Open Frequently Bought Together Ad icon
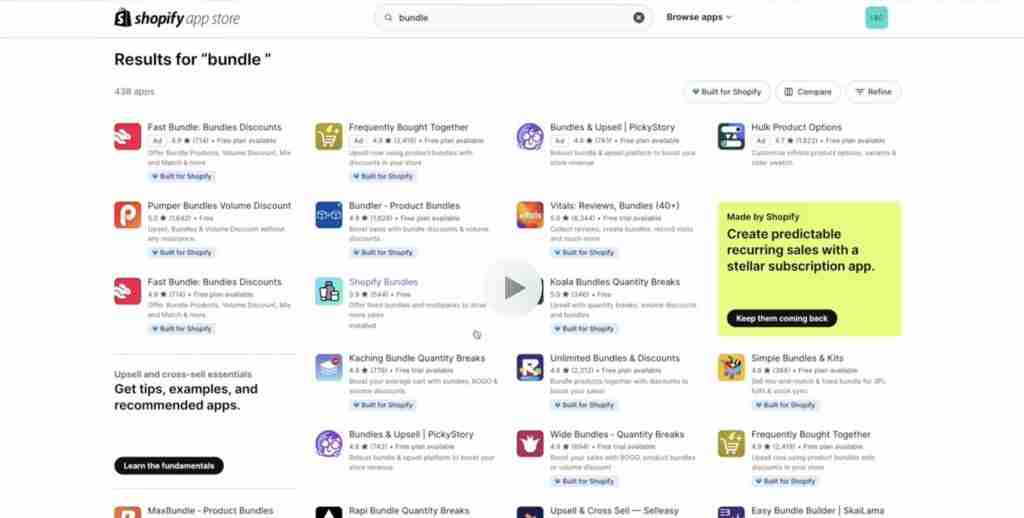 coord(328,137)
